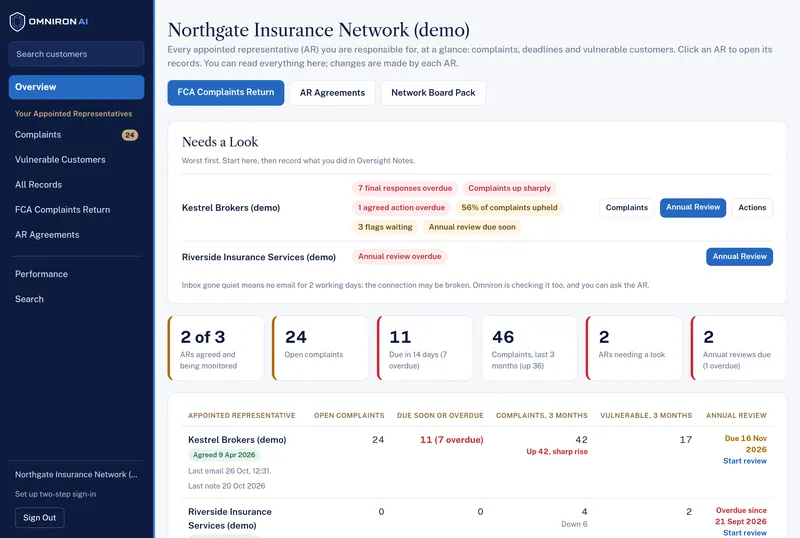
Task: Click 'Up 42, sharp rise' text
Action: [x=557, y=452]
